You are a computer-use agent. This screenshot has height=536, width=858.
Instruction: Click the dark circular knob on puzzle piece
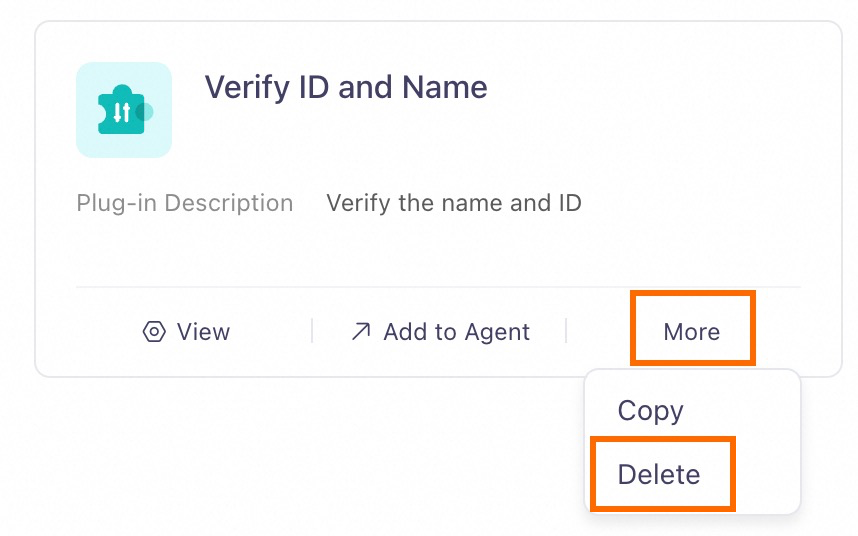[144, 112]
